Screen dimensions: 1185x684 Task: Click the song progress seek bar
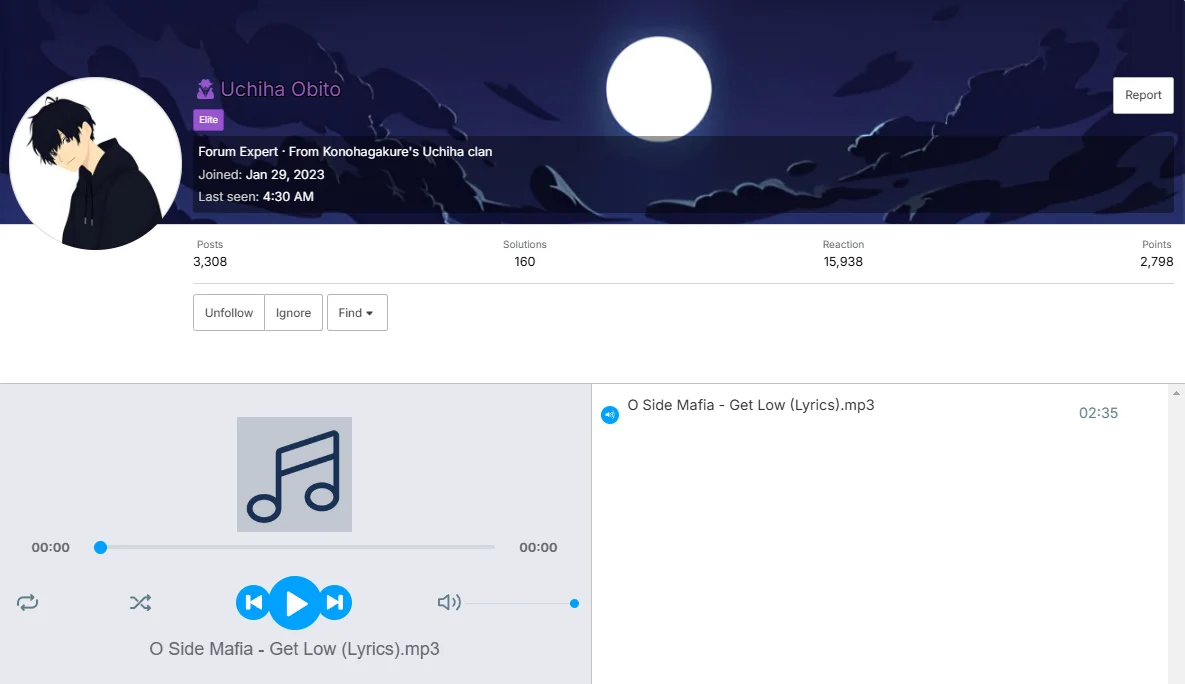click(x=297, y=546)
